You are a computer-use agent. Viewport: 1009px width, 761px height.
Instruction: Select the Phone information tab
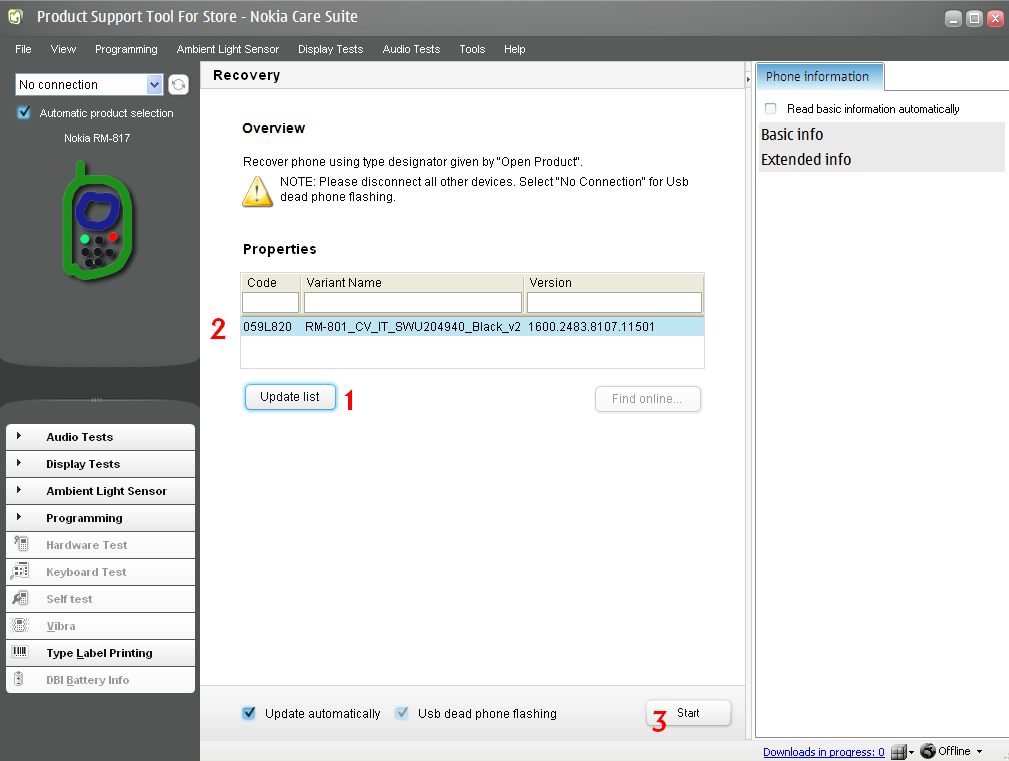click(x=819, y=77)
